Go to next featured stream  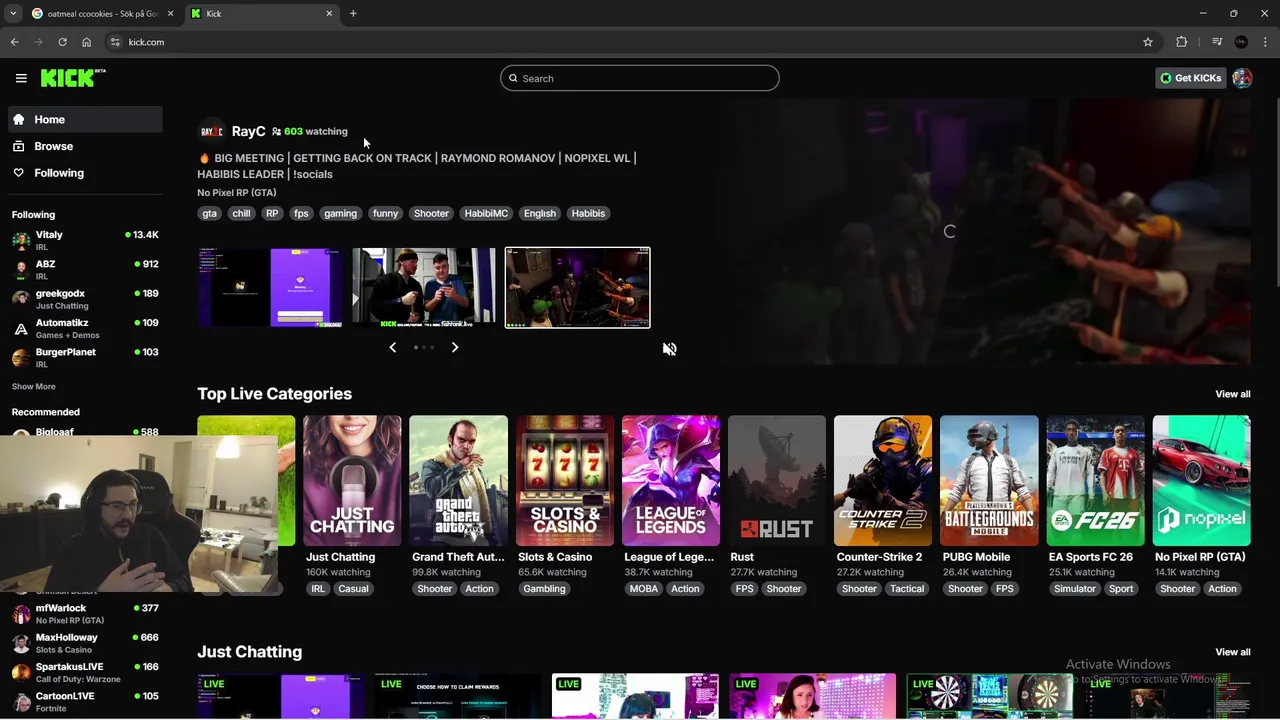tap(455, 347)
